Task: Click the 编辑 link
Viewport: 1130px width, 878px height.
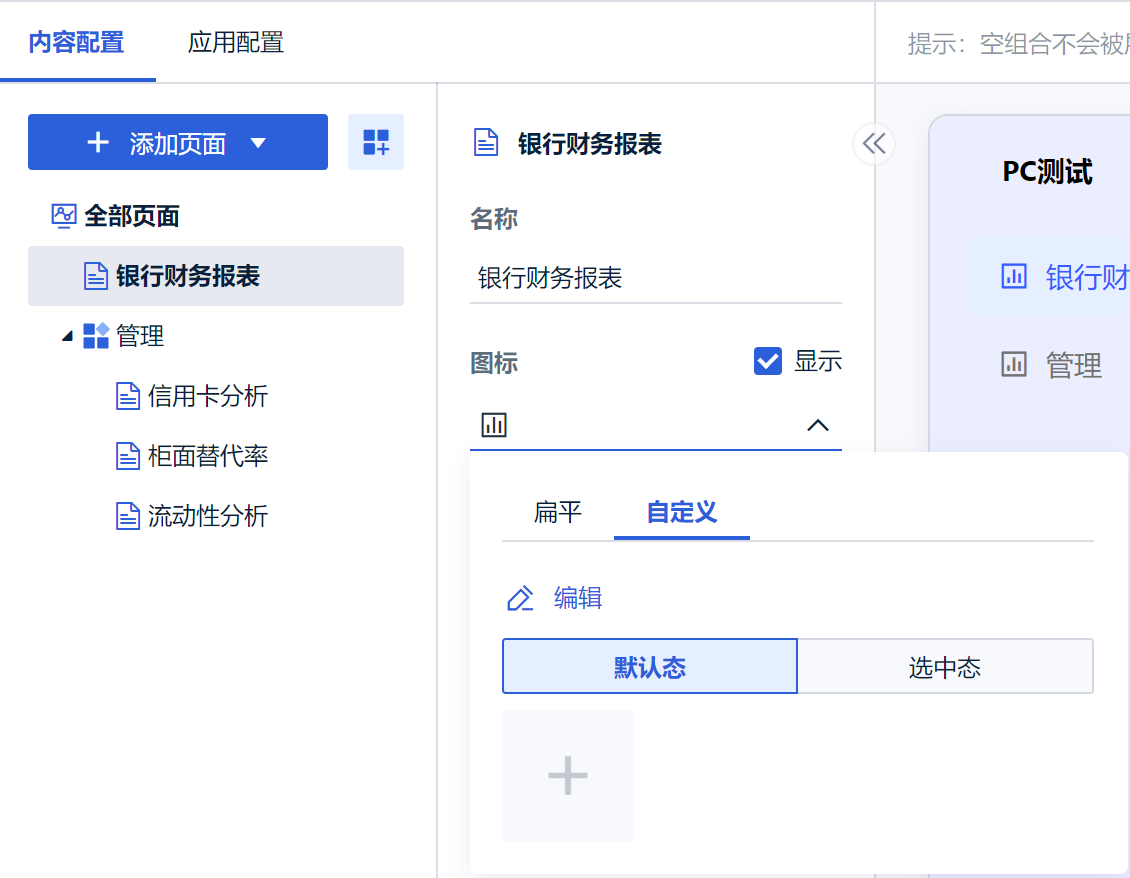Action: coord(578,599)
